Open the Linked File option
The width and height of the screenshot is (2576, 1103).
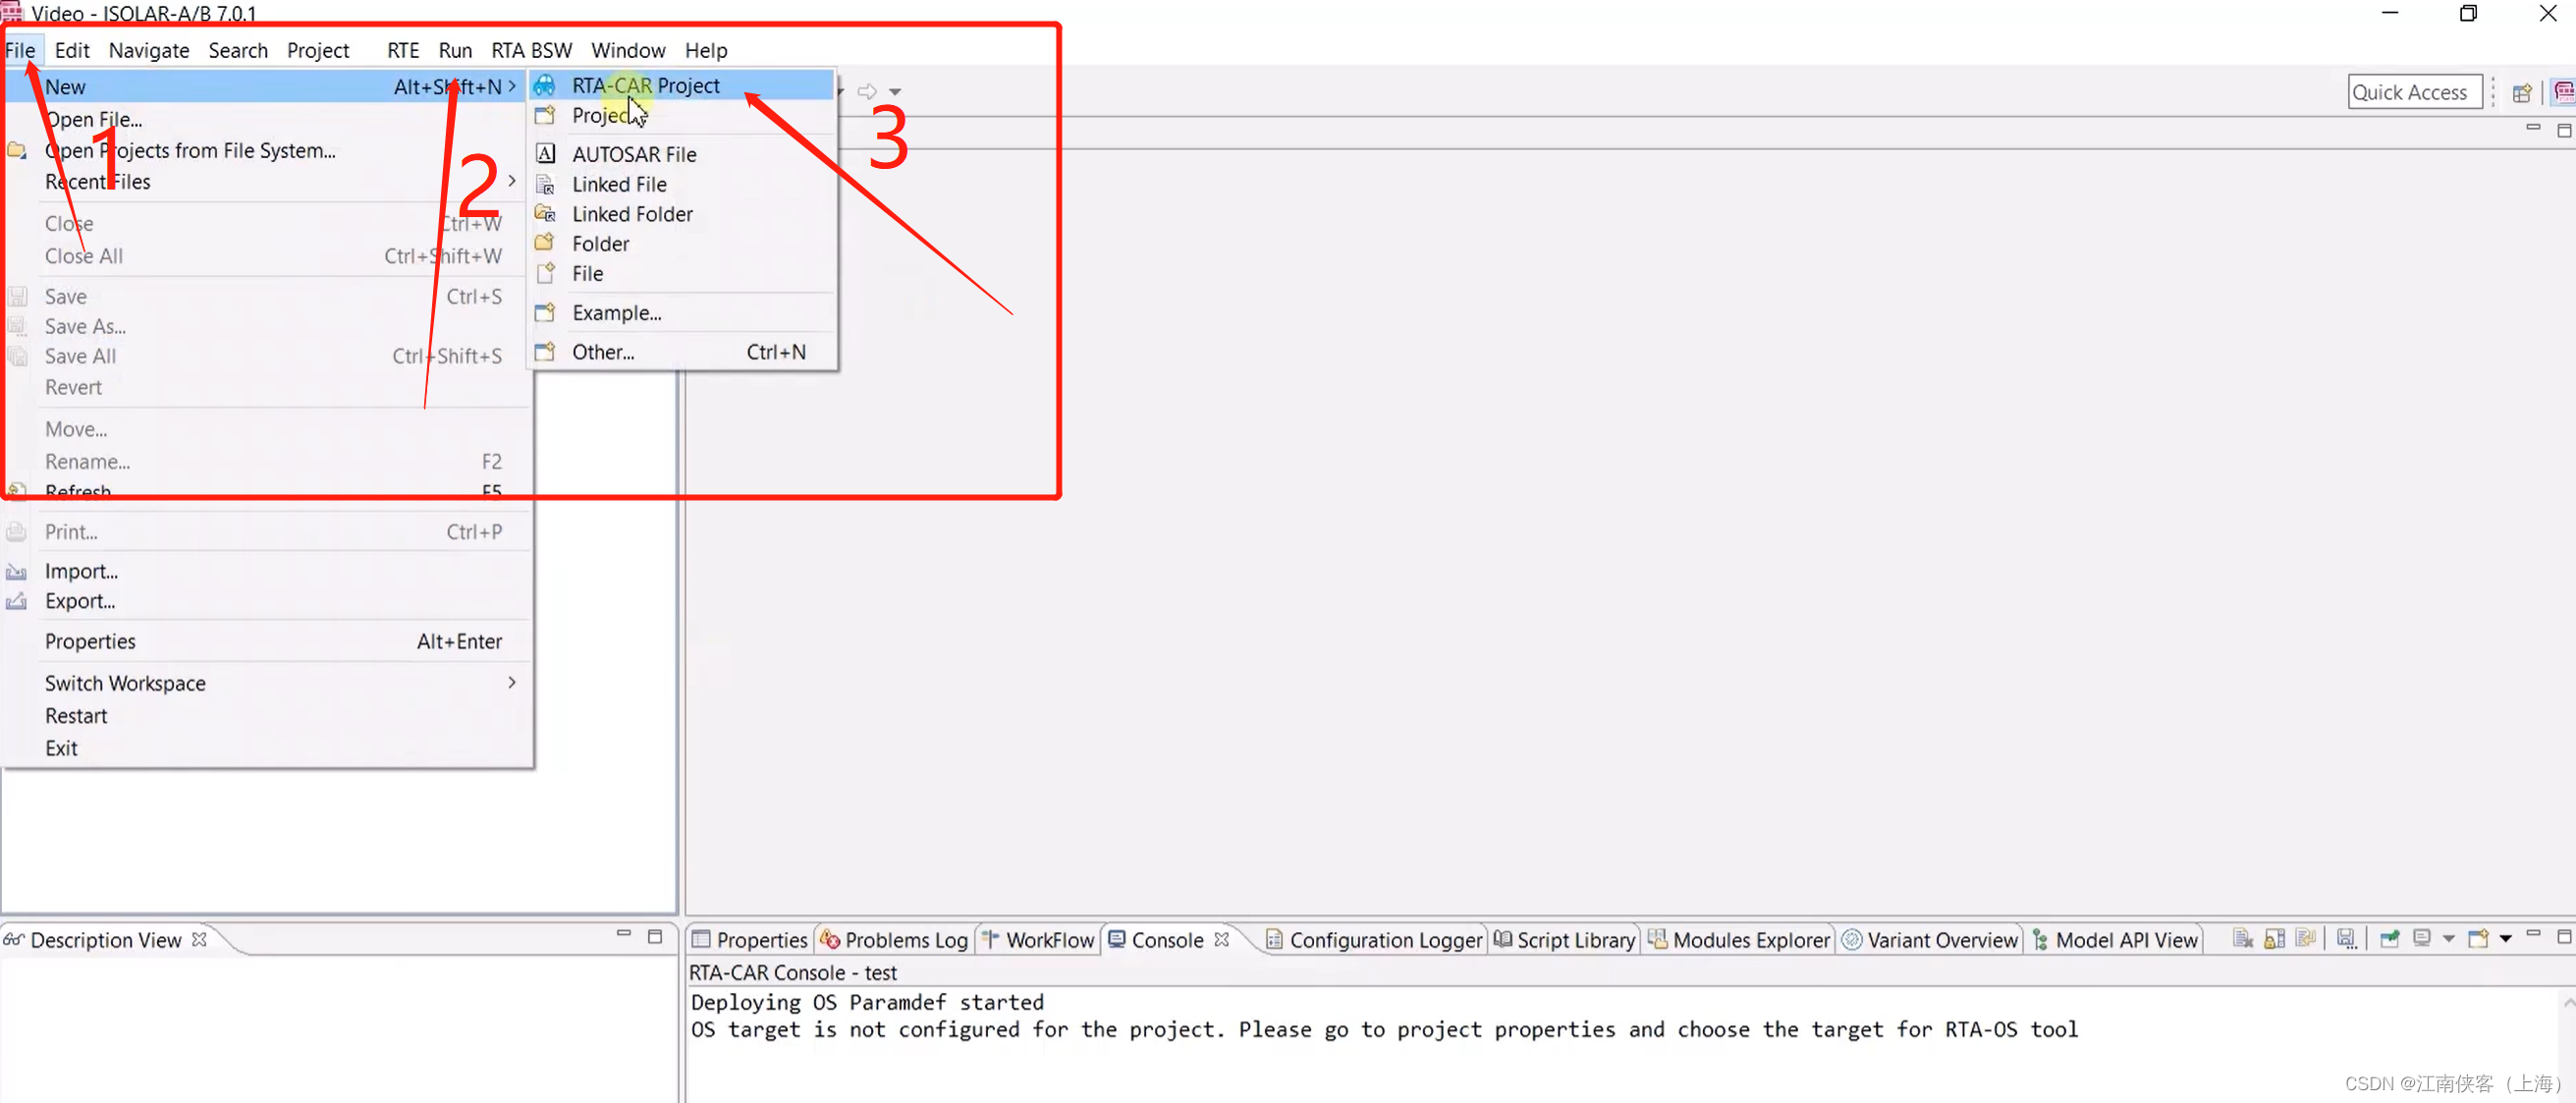pyautogui.click(x=620, y=183)
